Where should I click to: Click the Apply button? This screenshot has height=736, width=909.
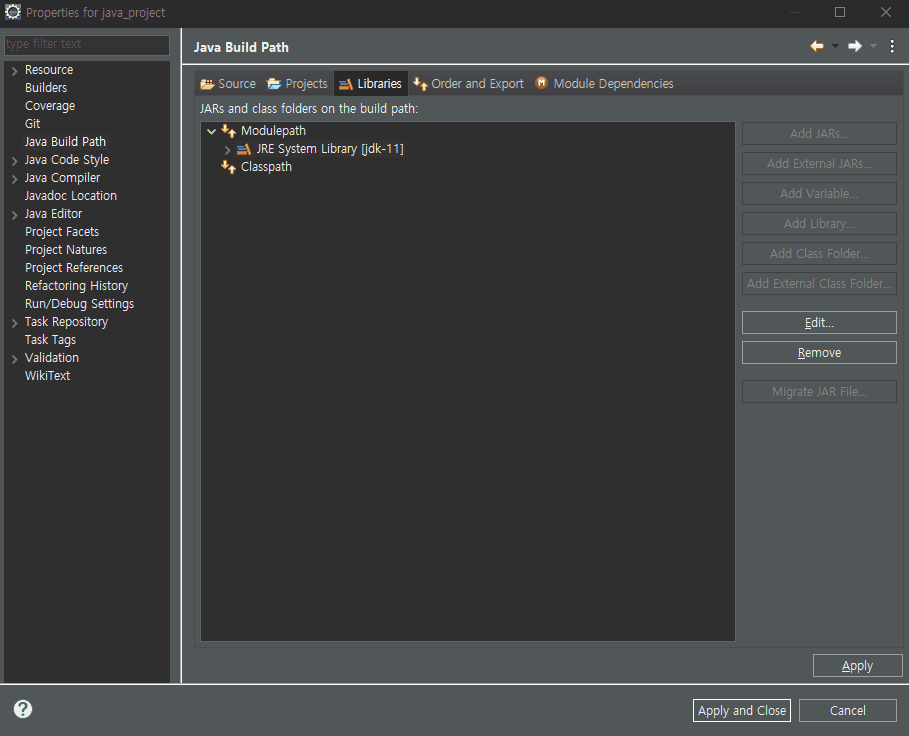pyautogui.click(x=857, y=666)
